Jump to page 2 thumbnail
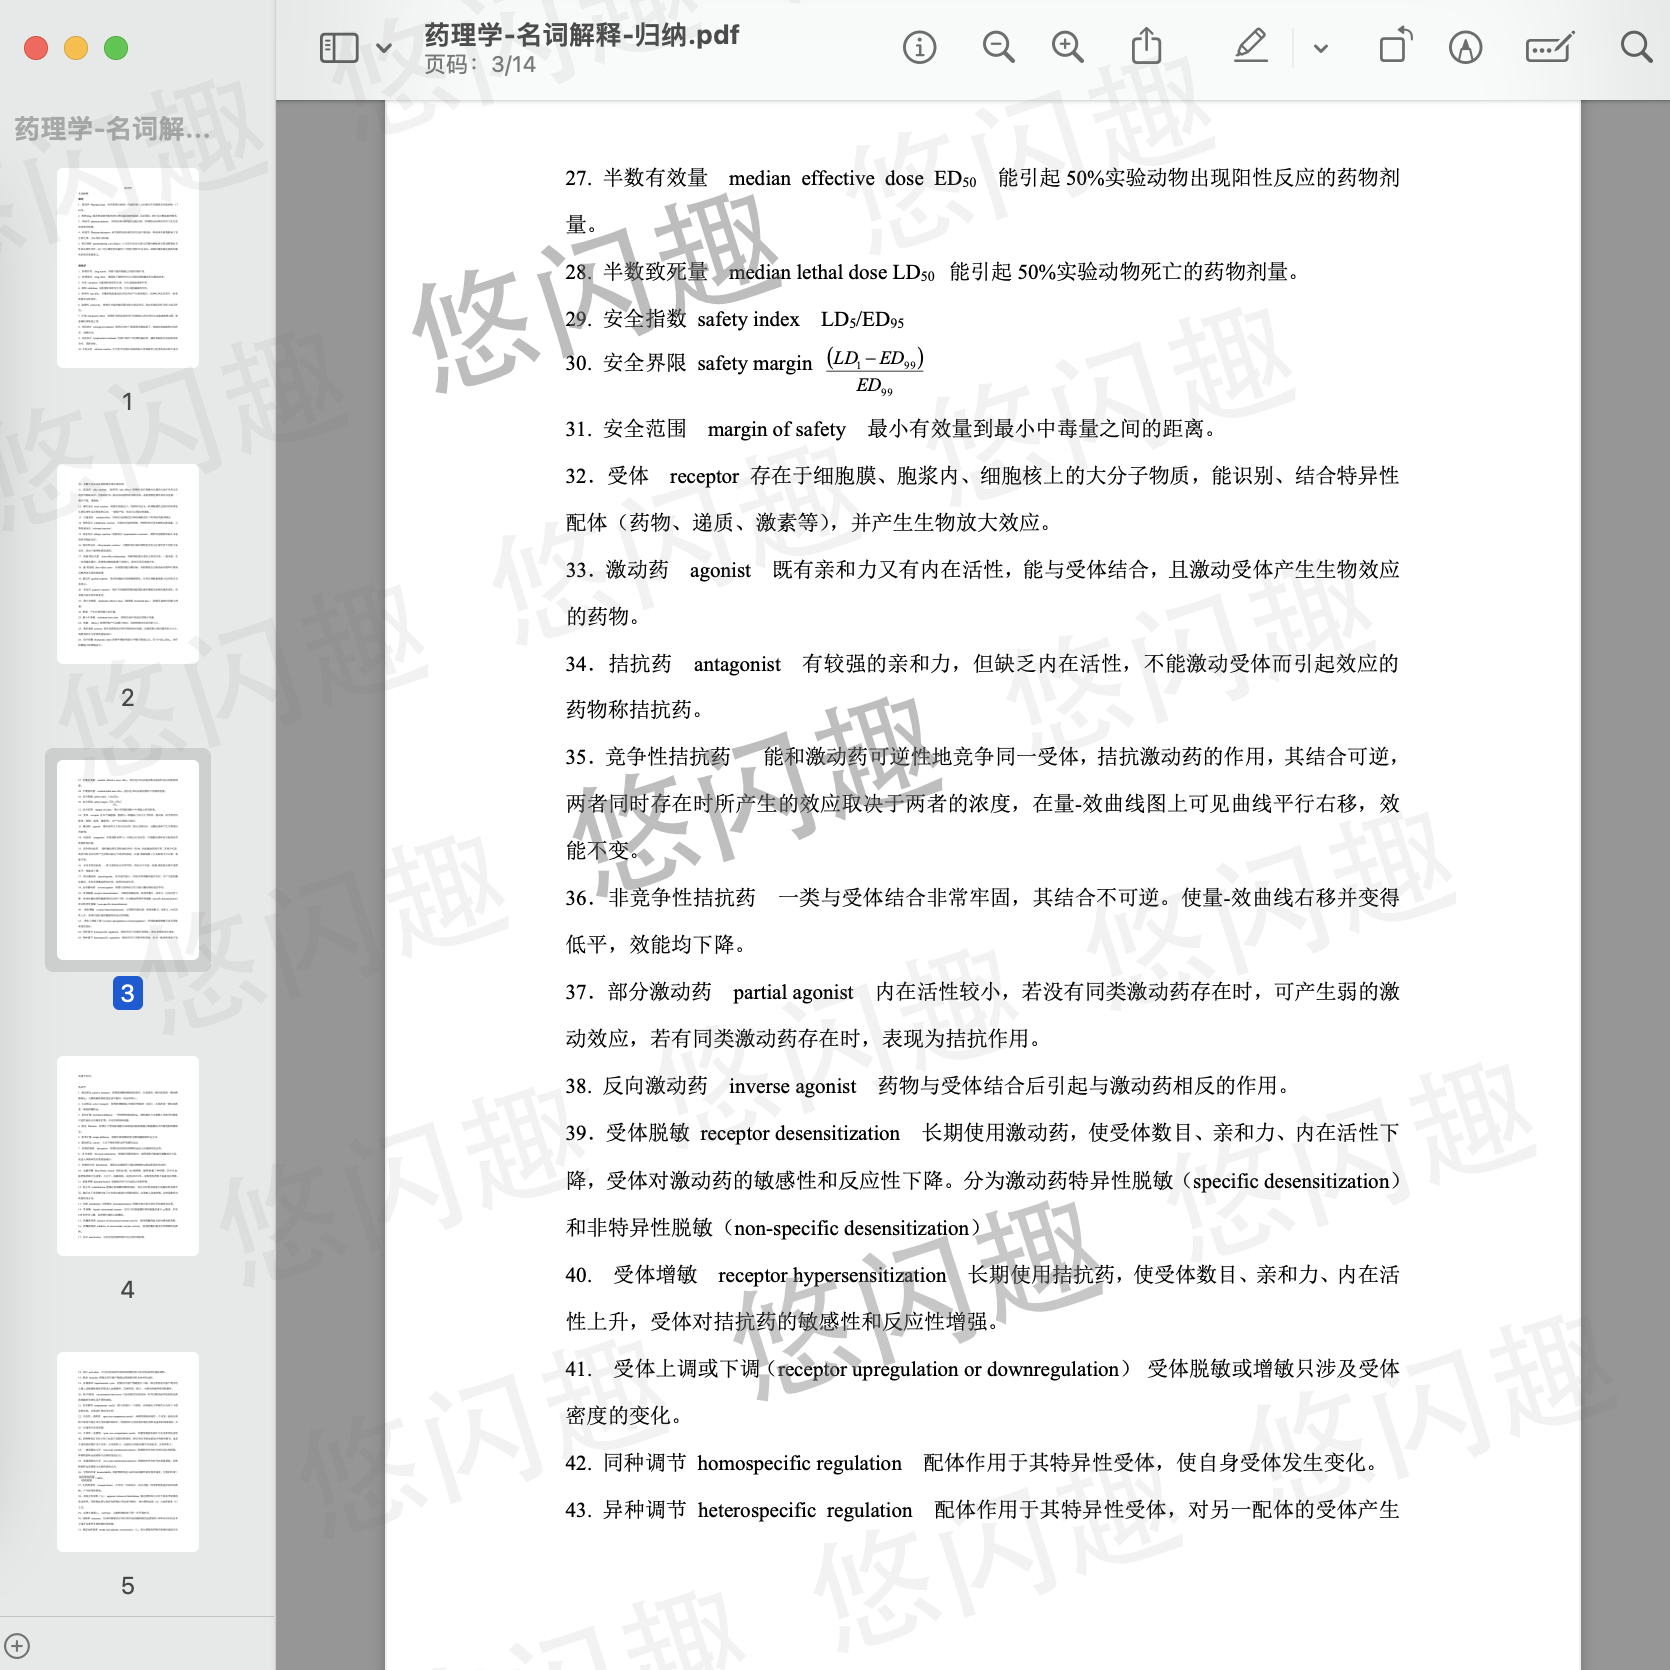 (128, 564)
